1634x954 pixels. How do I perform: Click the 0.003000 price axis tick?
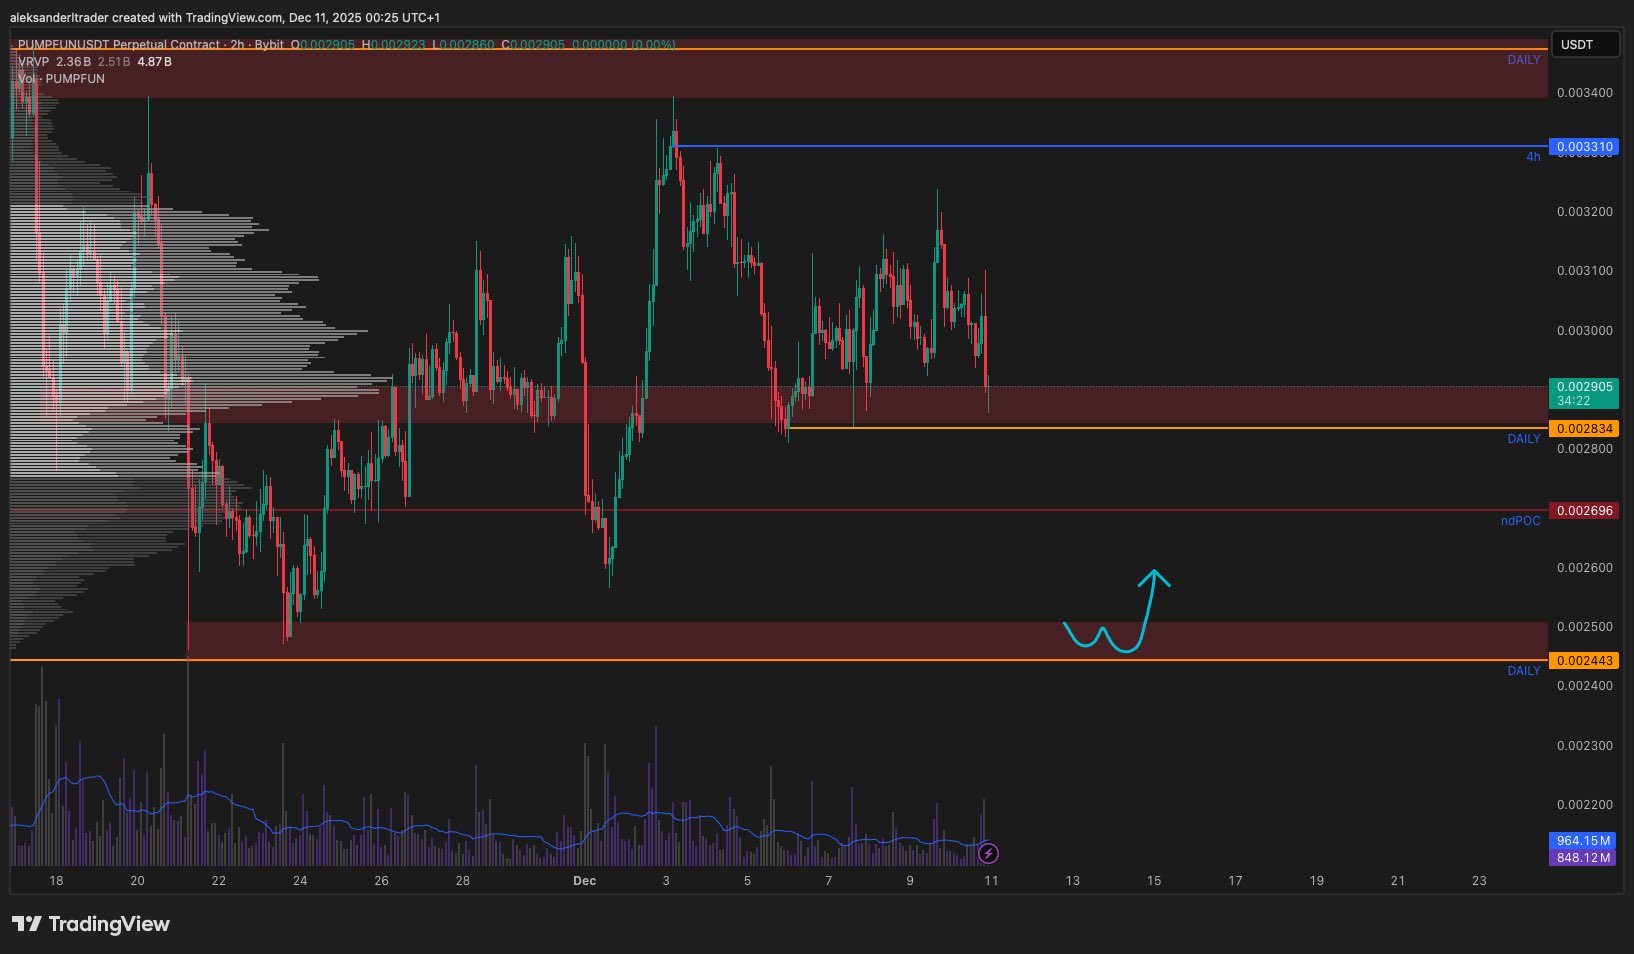click(x=1584, y=331)
